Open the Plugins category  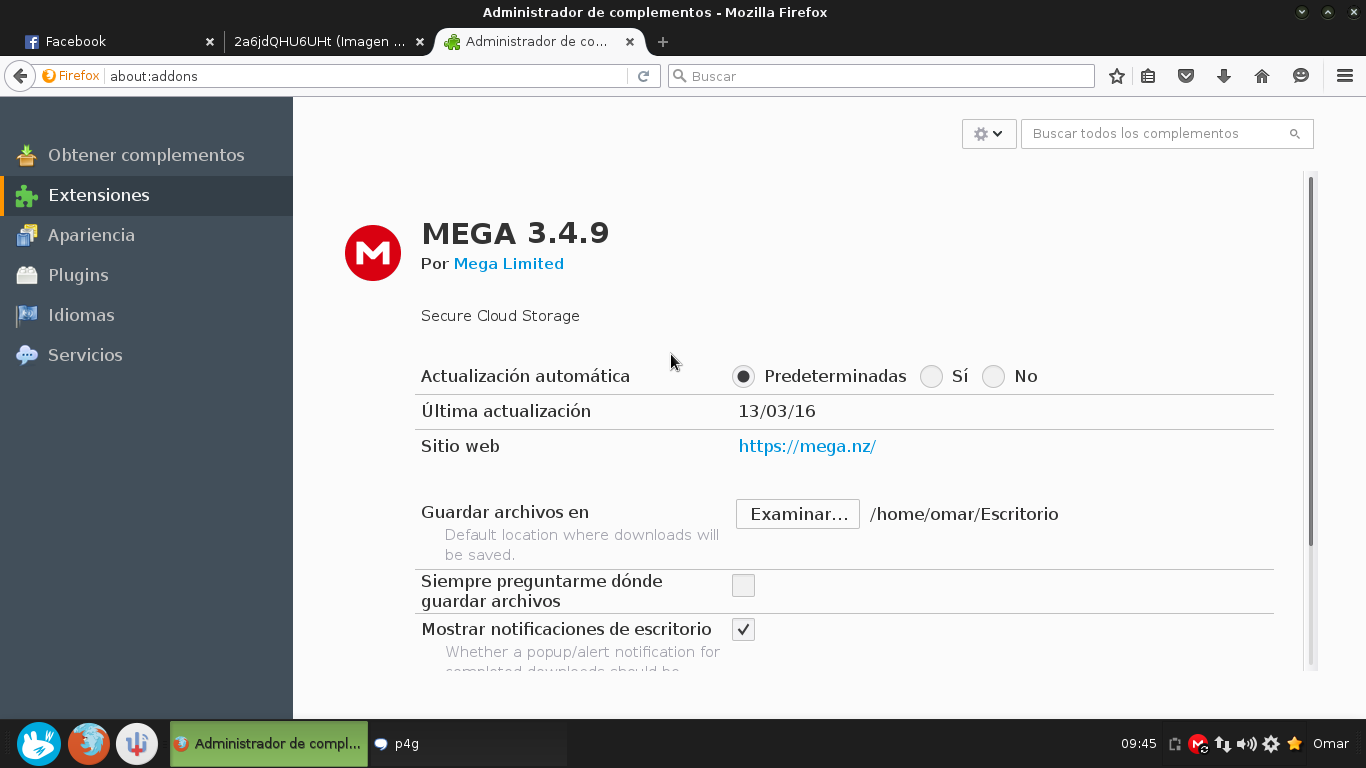(x=146, y=275)
